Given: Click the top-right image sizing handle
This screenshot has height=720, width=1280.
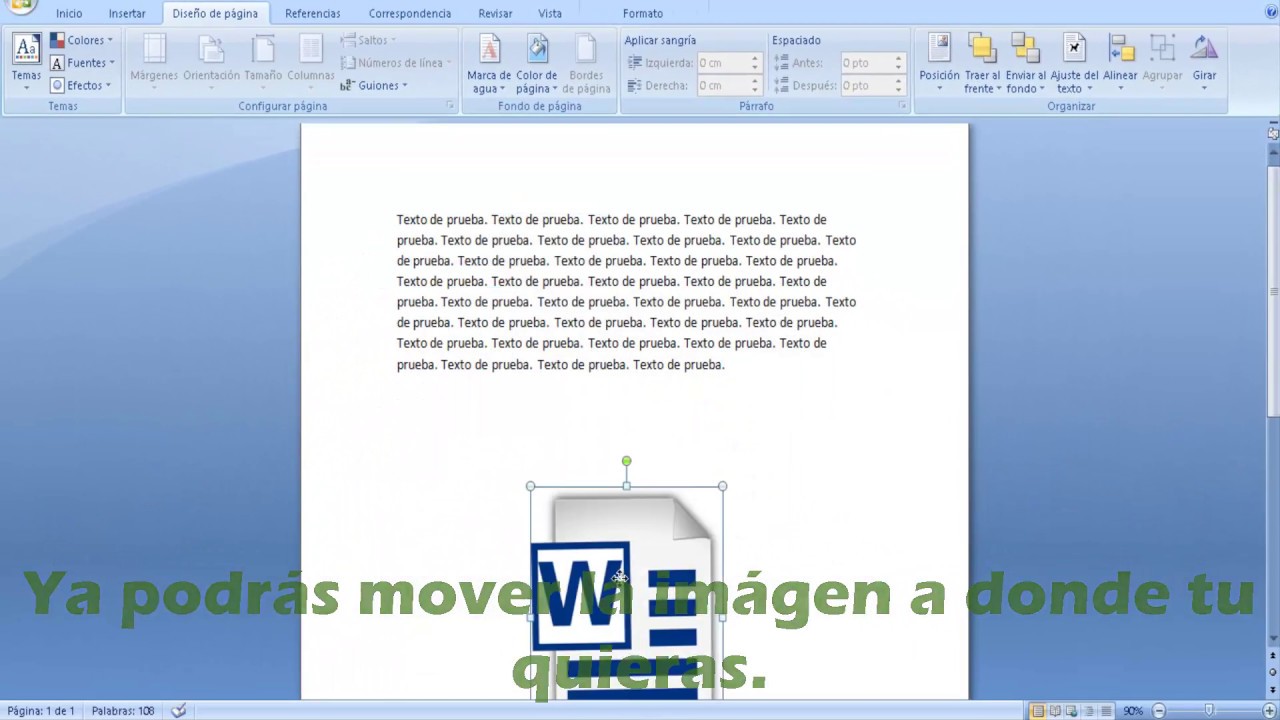Looking at the screenshot, I should [x=722, y=486].
